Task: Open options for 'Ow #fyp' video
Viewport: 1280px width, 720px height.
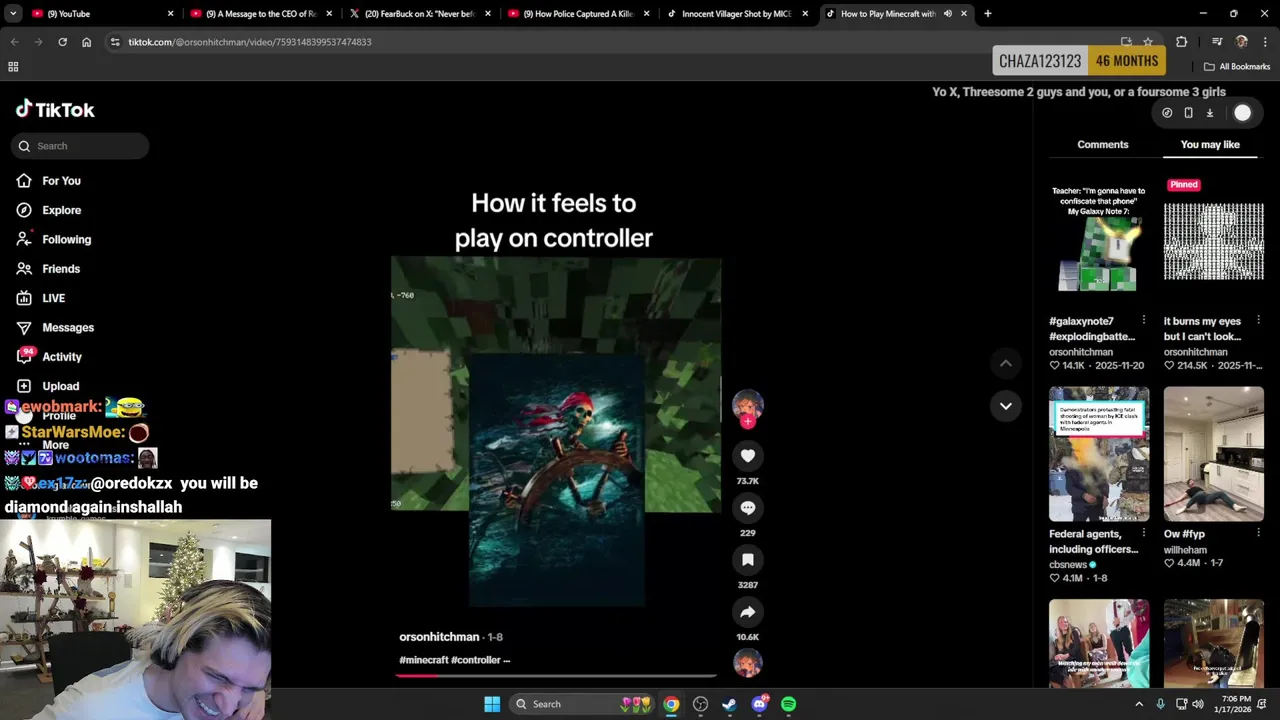Action: 1258,534
